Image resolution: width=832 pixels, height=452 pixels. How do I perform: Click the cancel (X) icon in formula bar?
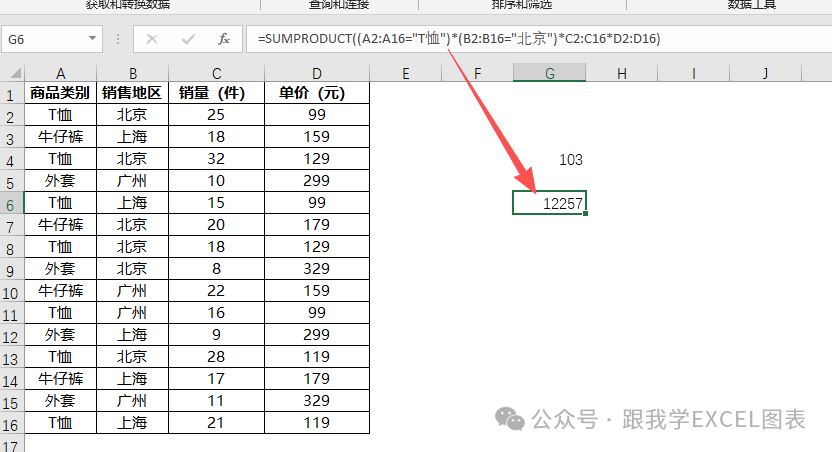coord(152,39)
